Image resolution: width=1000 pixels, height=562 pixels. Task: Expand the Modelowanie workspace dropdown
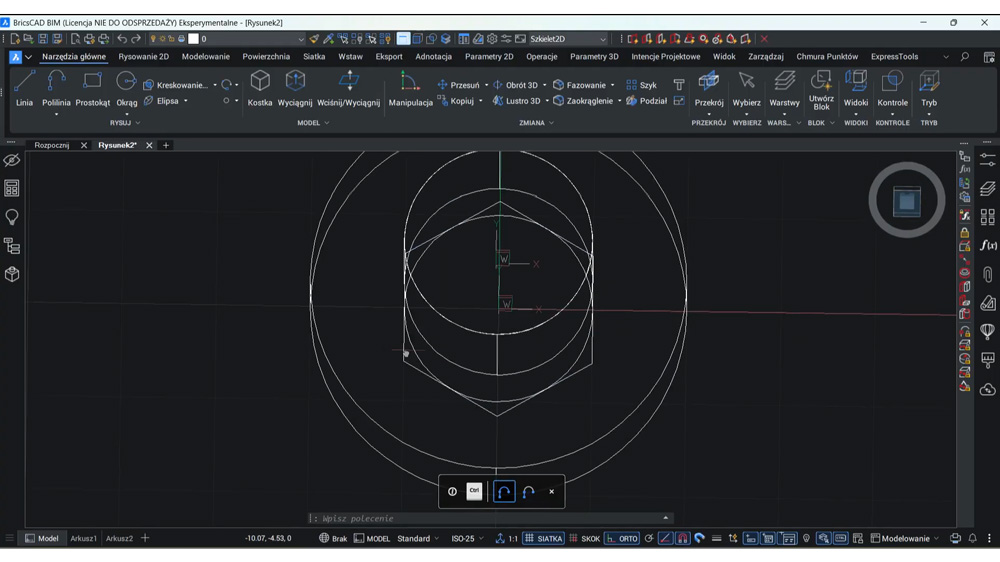(905, 538)
